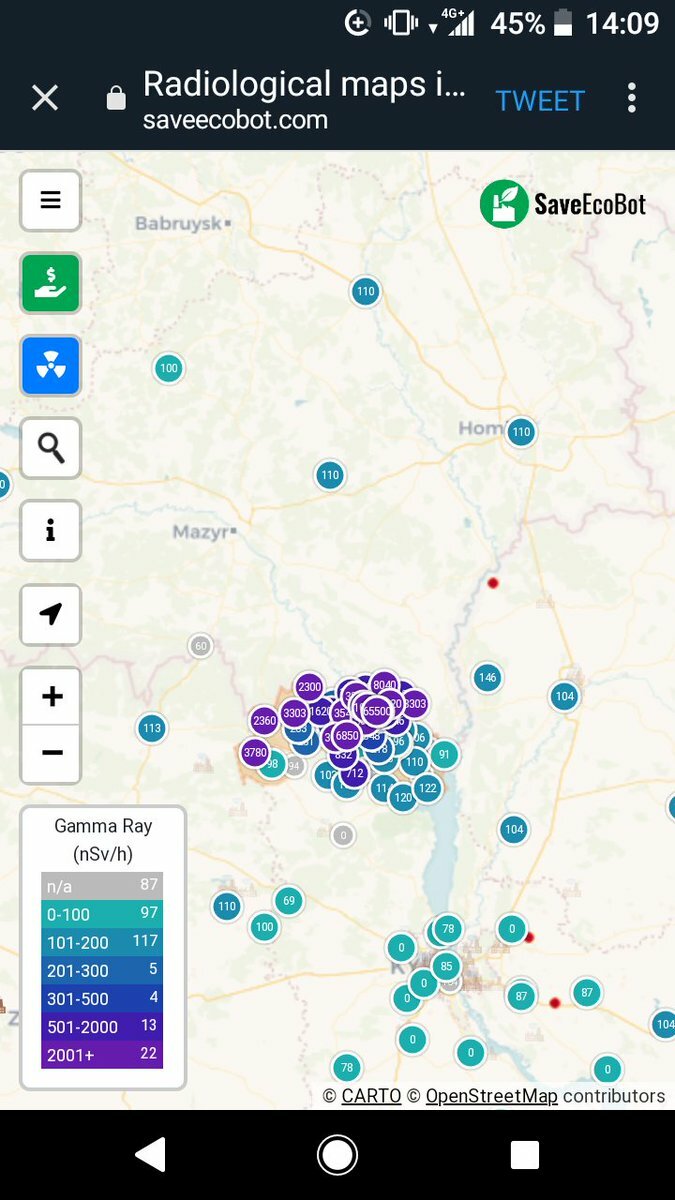Toggle the blue radiation layer button
Screen dimensions: 675x1200
pyautogui.click(x=51, y=366)
